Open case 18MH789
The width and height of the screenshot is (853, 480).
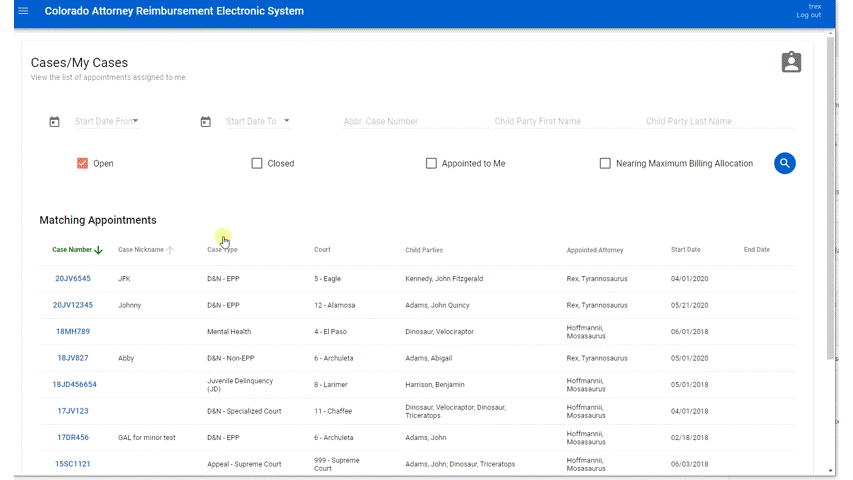coord(72,331)
